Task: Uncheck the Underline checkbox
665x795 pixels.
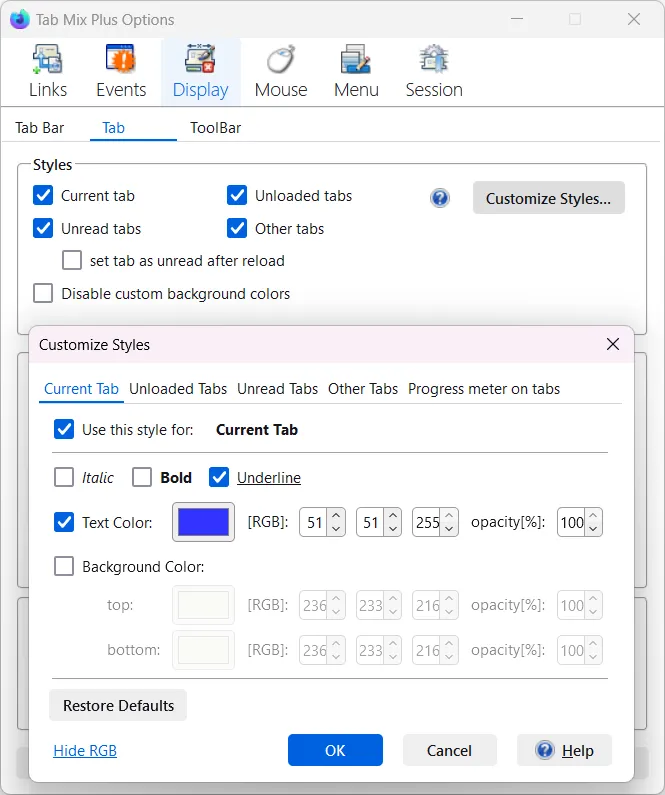Action: coord(219,478)
